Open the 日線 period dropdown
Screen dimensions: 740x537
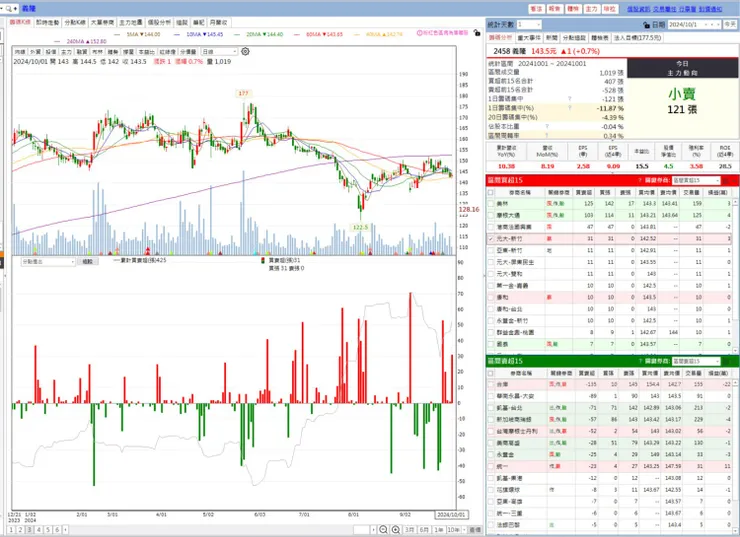point(219,51)
